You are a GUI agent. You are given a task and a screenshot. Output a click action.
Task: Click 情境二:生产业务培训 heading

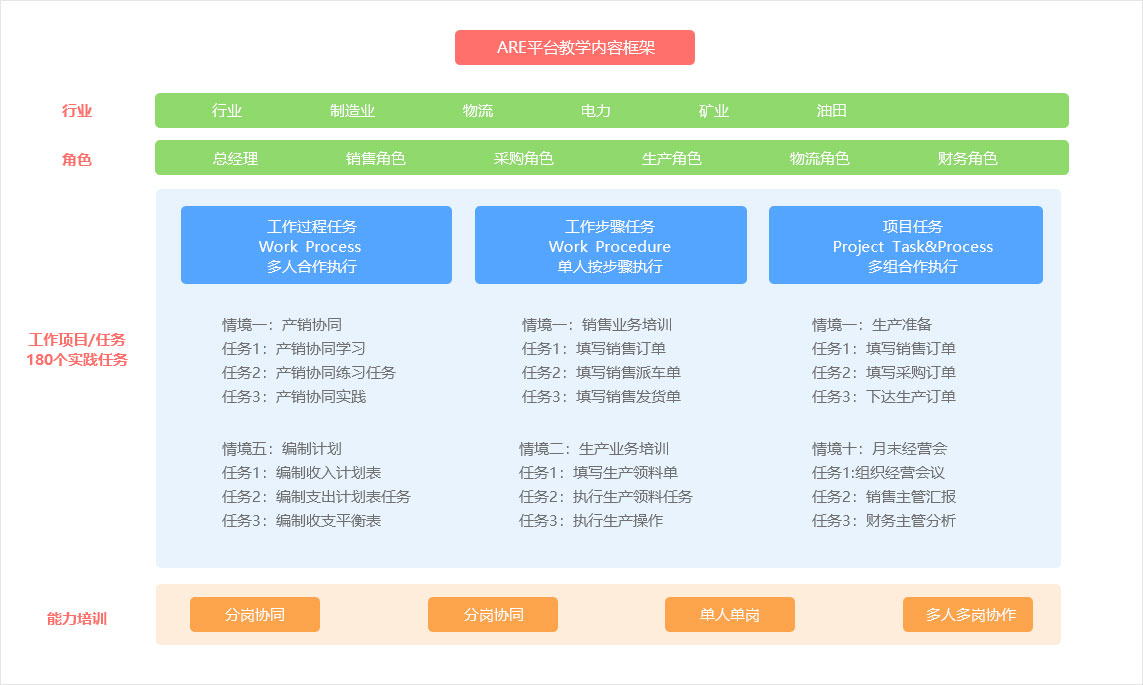point(594,449)
